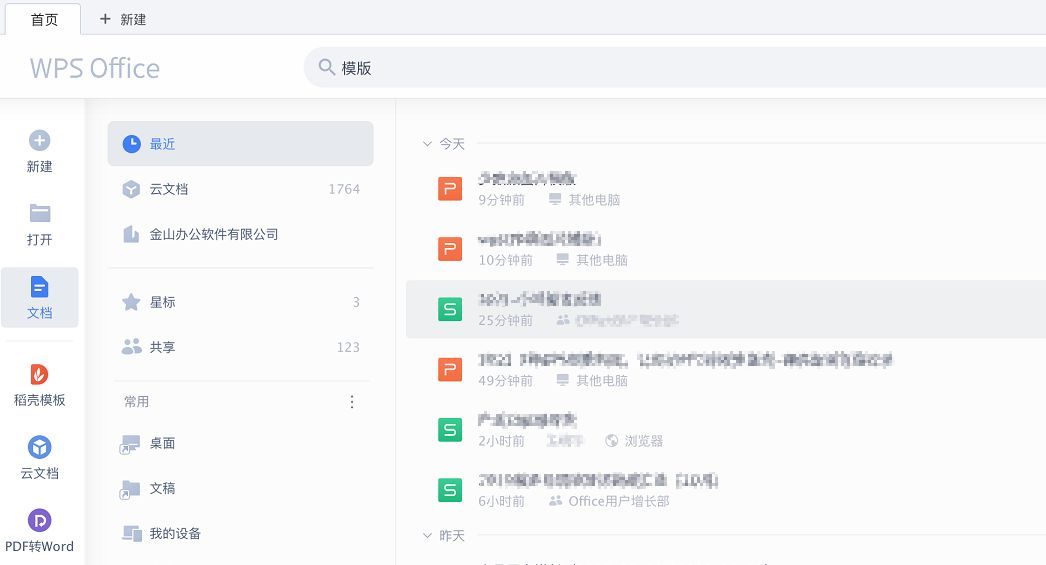Click the 123 count next to 共享
Screen dimensions: 1046x565
click(x=348, y=347)
